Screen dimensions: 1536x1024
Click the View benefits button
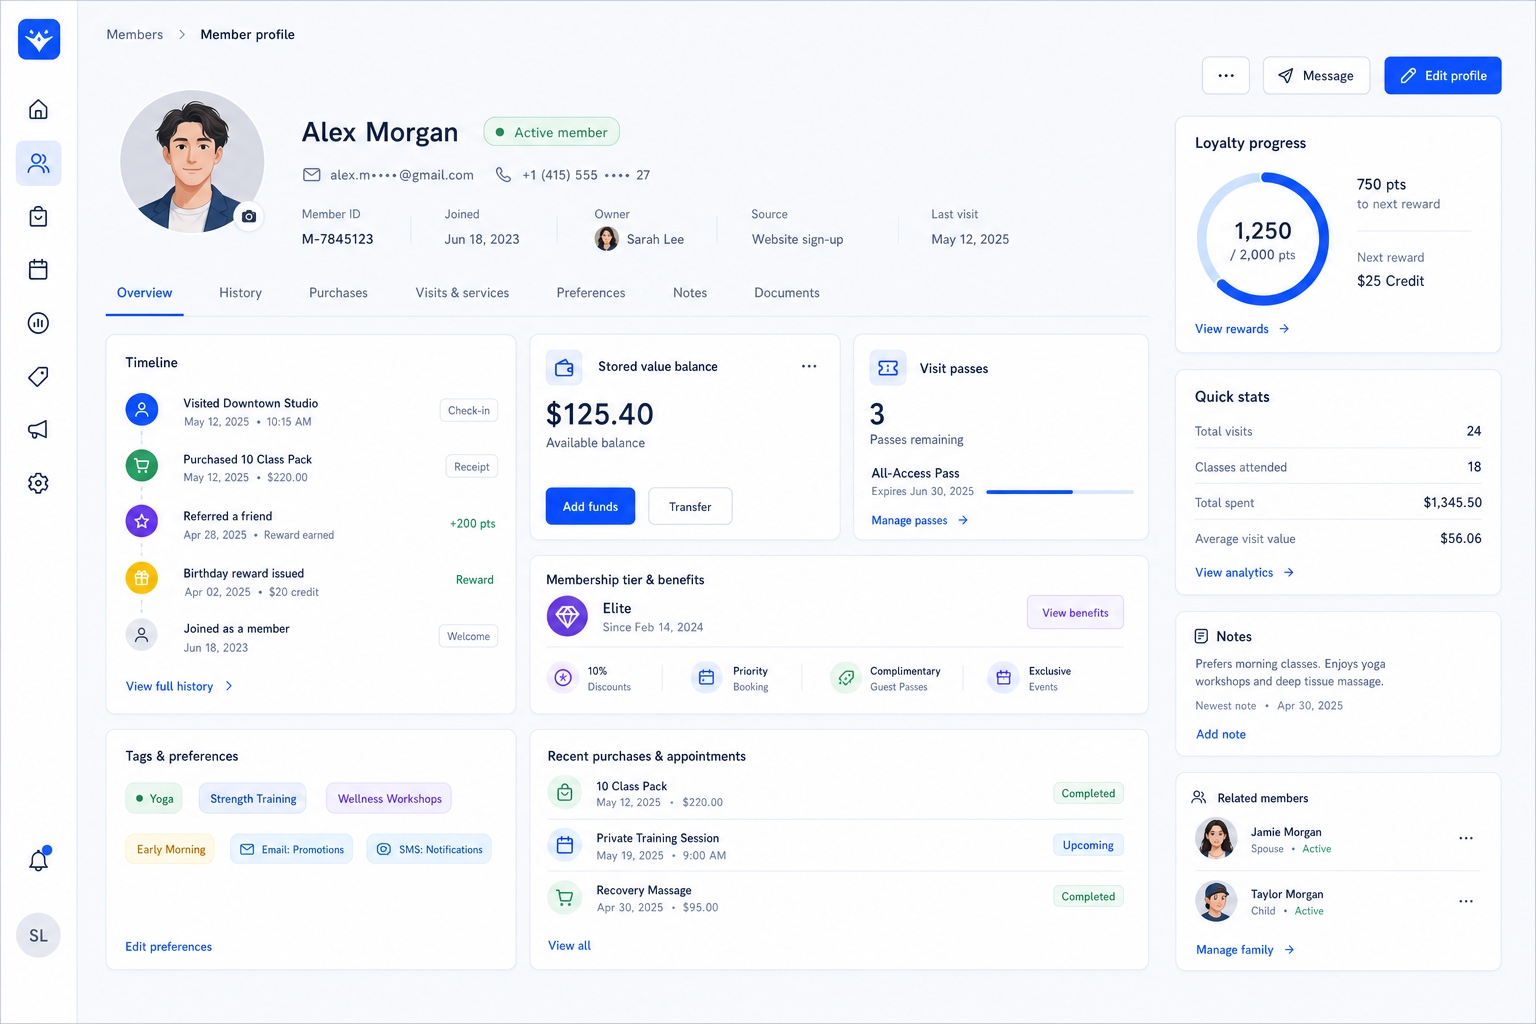[1075, 612]
